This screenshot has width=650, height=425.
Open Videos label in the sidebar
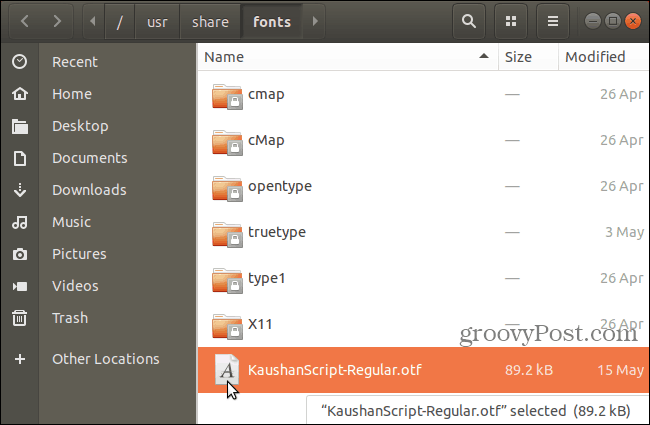coord(75,286)
